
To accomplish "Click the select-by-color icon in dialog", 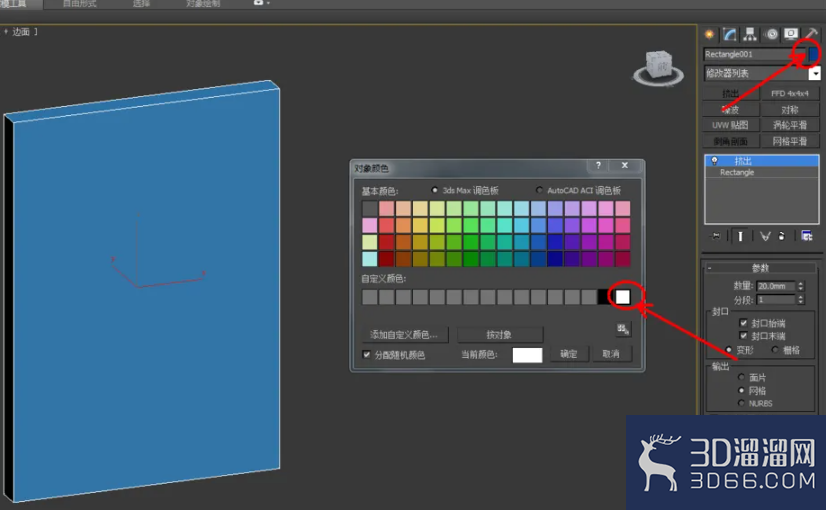I will tap(623, 330).
